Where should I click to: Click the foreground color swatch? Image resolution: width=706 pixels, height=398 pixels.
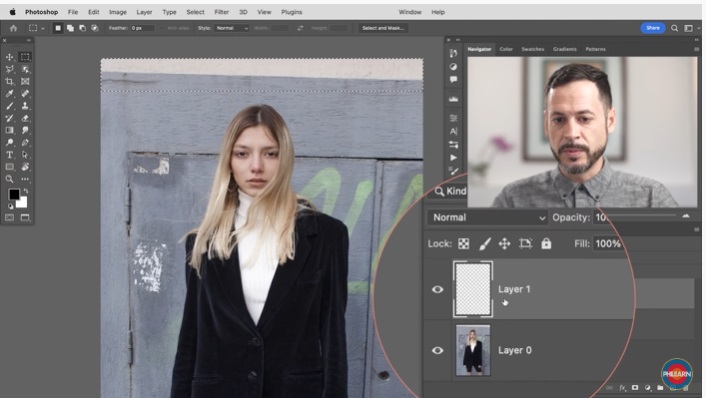(14, 194)
